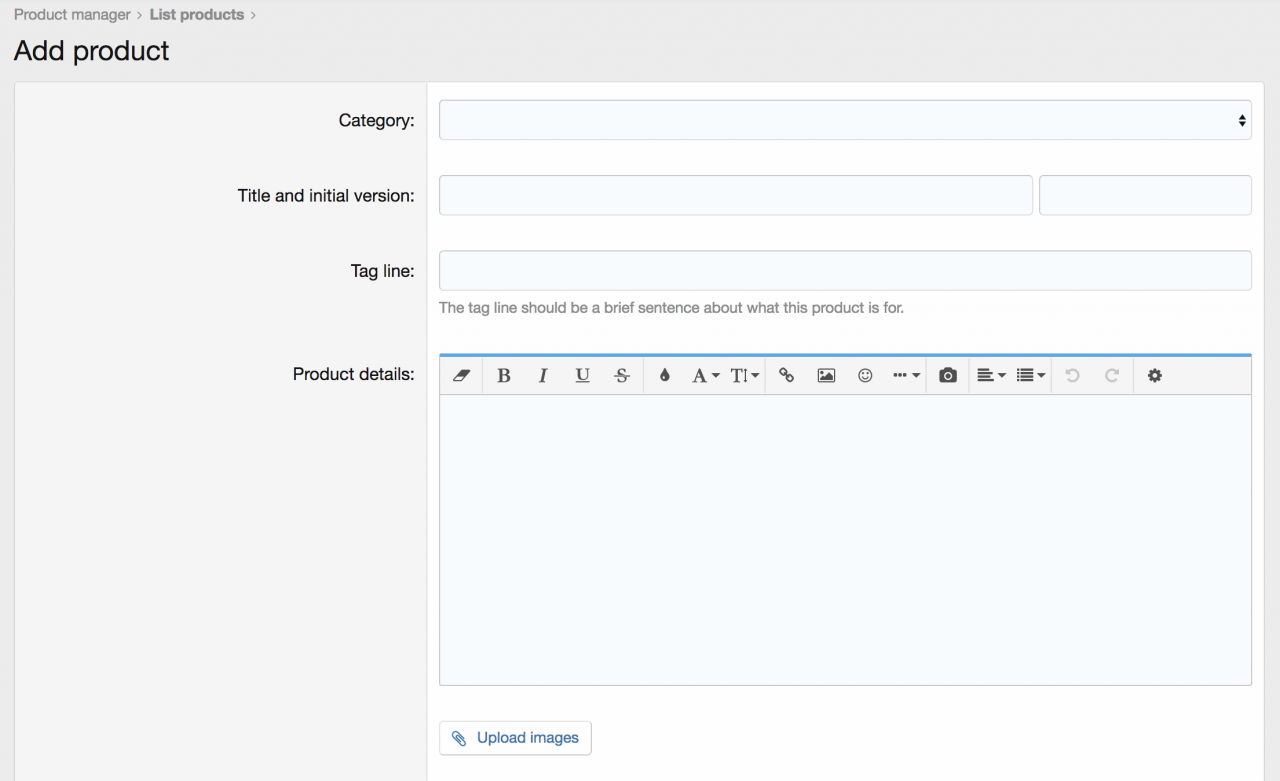
Task: Toggle italic text formatting
Action: coord(543,376)
